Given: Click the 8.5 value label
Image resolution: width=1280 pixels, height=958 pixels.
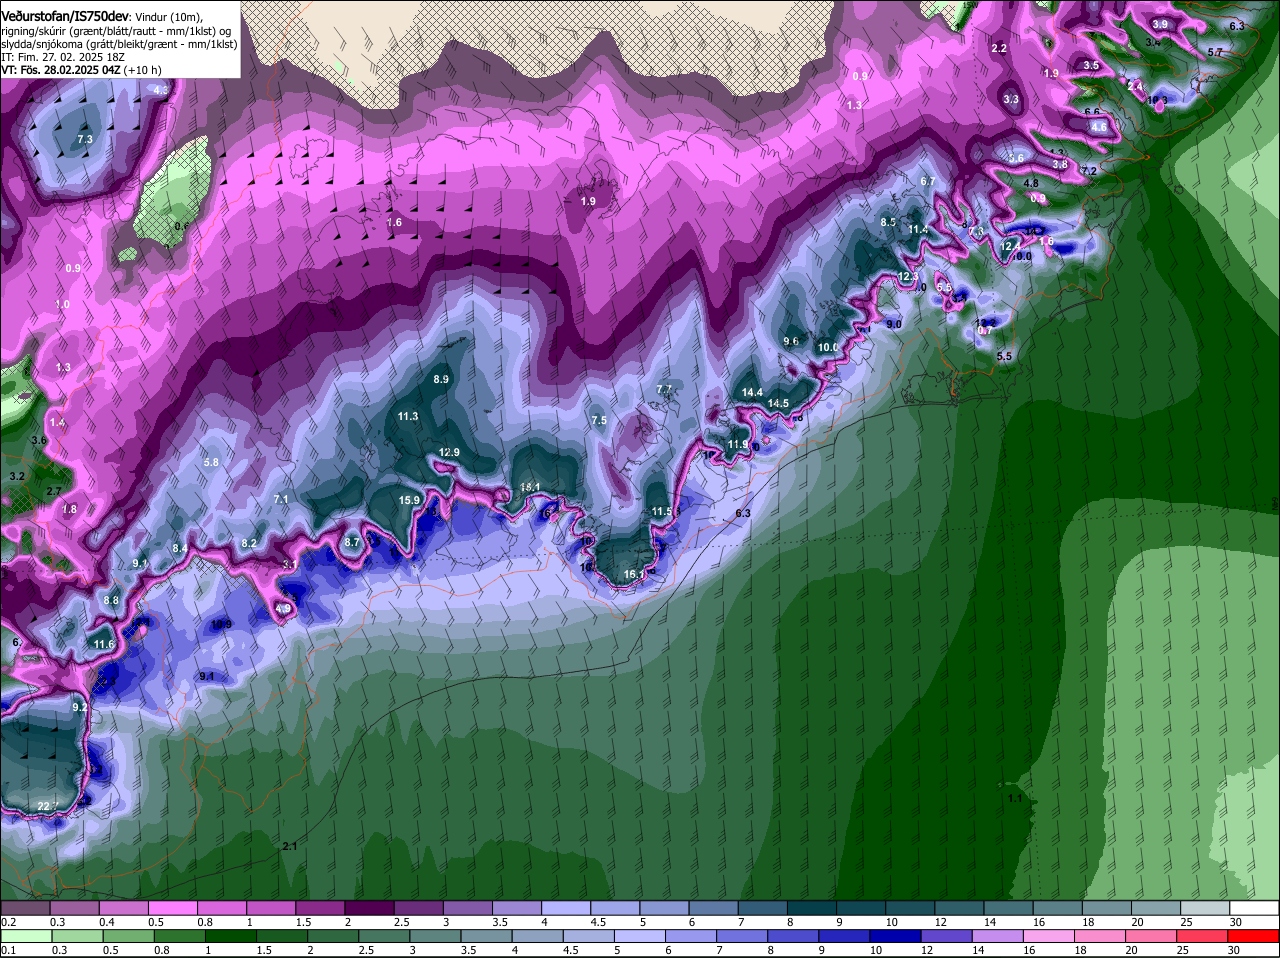Looking at the screenshot, I should point(888,222).
